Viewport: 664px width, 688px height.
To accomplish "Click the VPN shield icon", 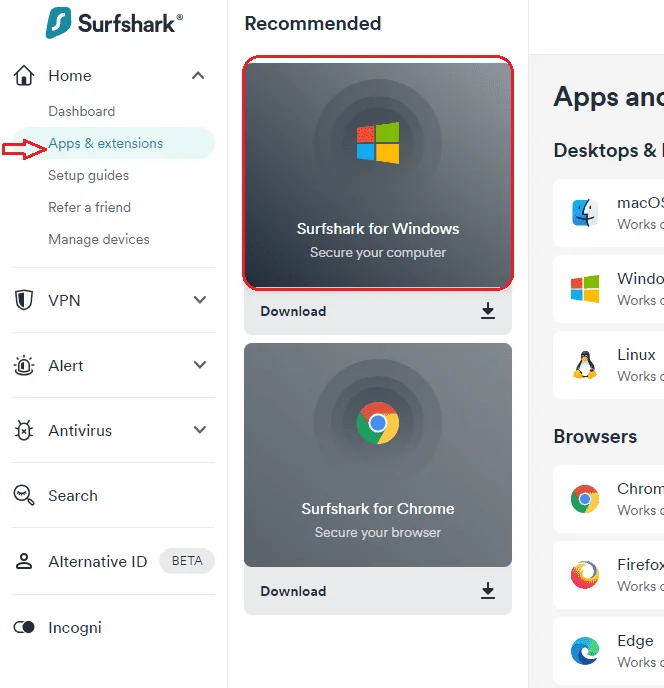I will (24, 300).
